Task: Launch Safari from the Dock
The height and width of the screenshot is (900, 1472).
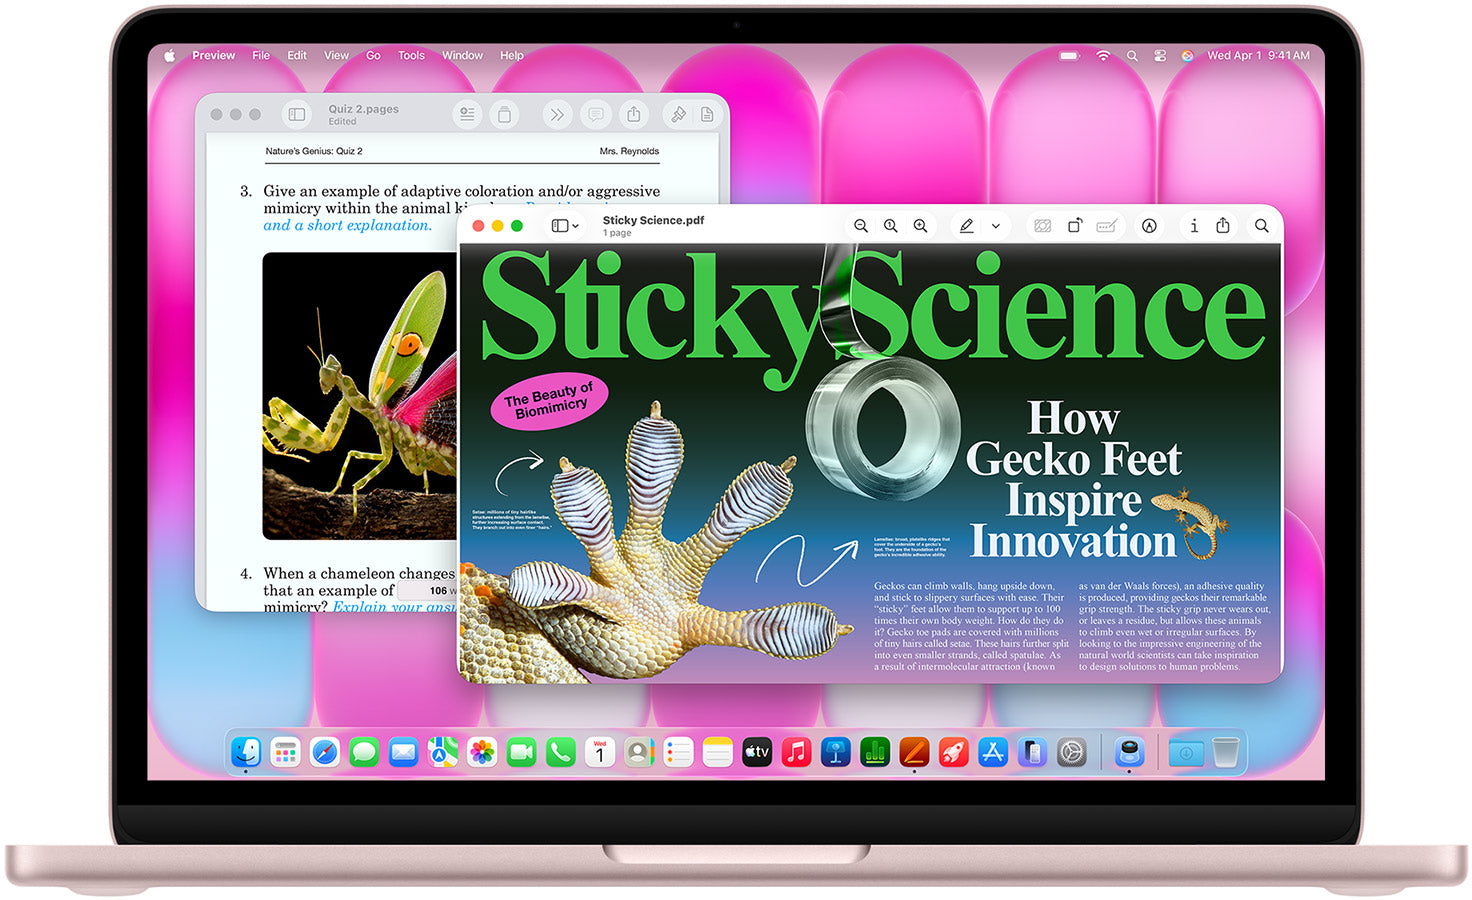Action: point(325,752)
